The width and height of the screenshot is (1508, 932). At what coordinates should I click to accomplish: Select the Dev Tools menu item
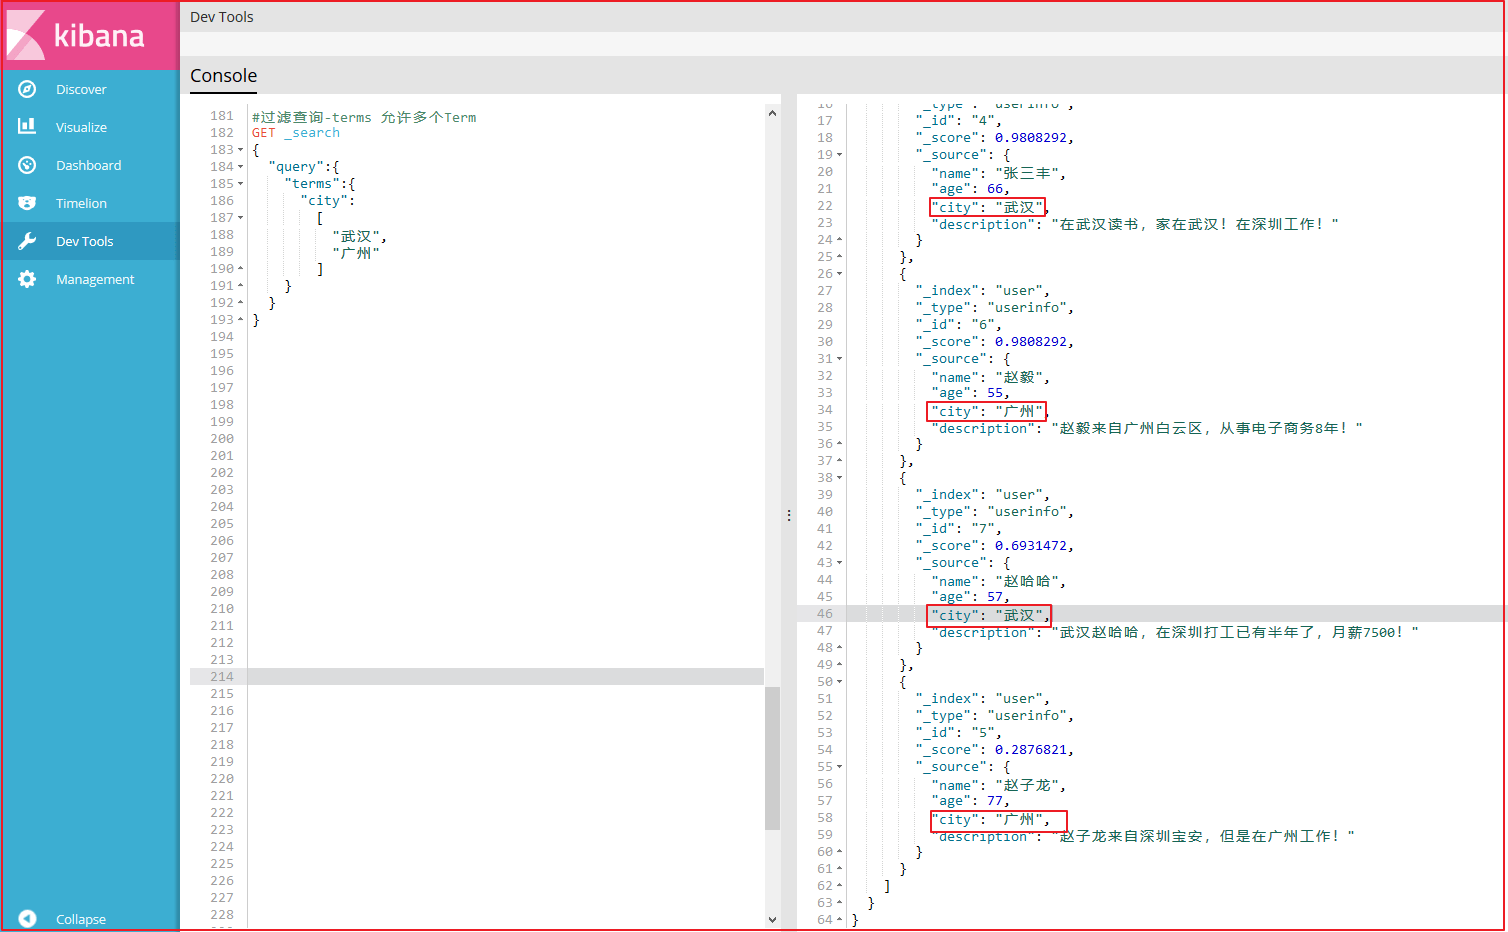(85, 241)
